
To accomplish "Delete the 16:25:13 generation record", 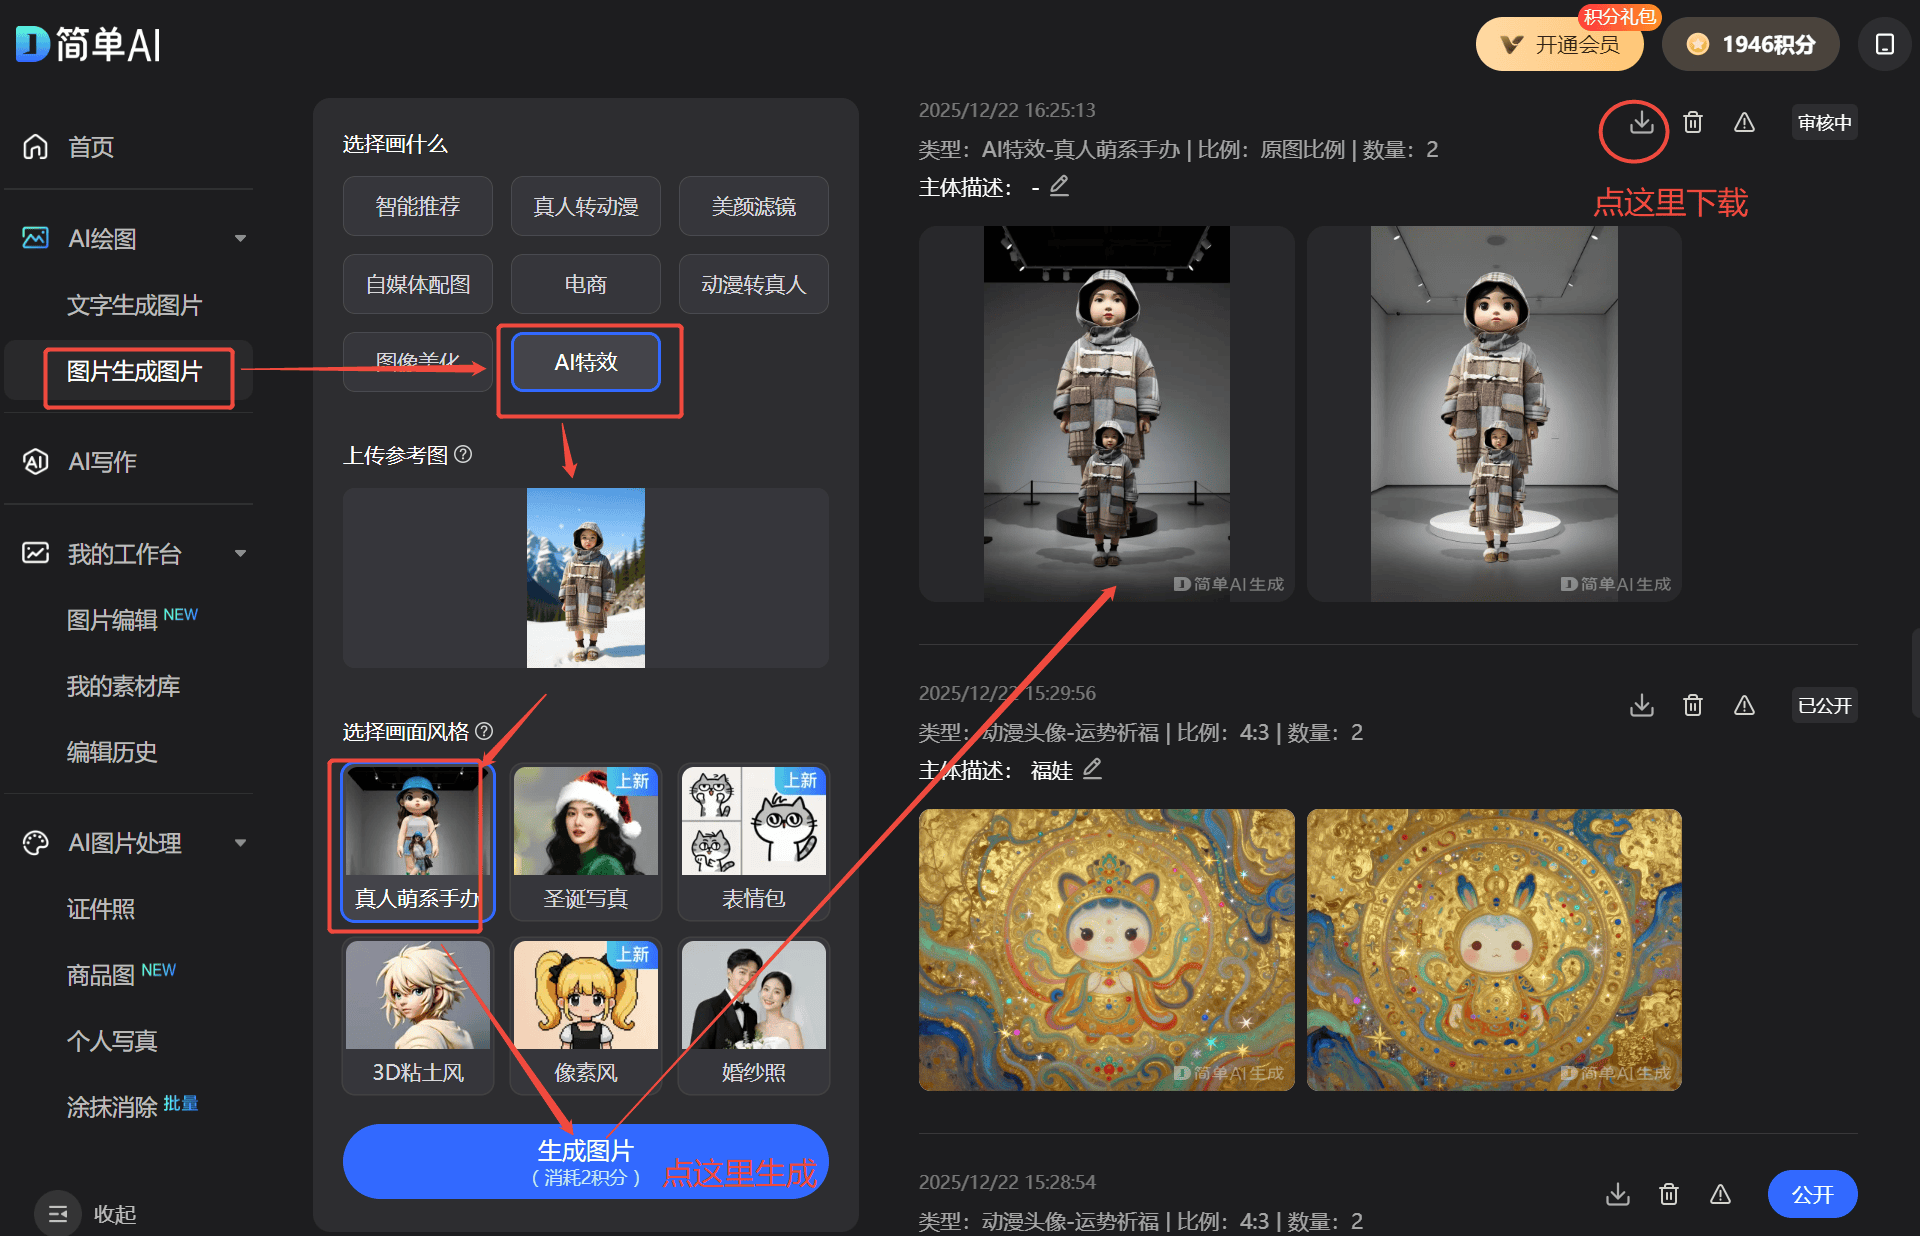I will point(1692,123).
